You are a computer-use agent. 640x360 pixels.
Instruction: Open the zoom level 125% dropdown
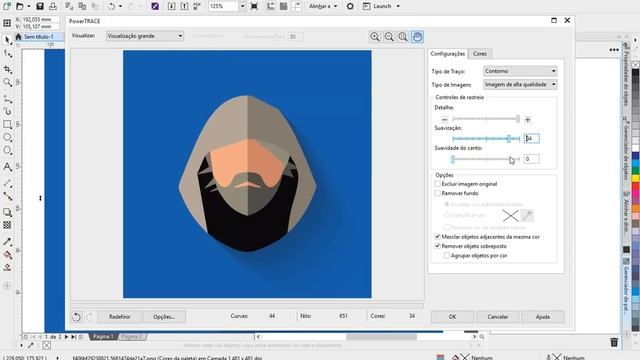pos(242,6)
